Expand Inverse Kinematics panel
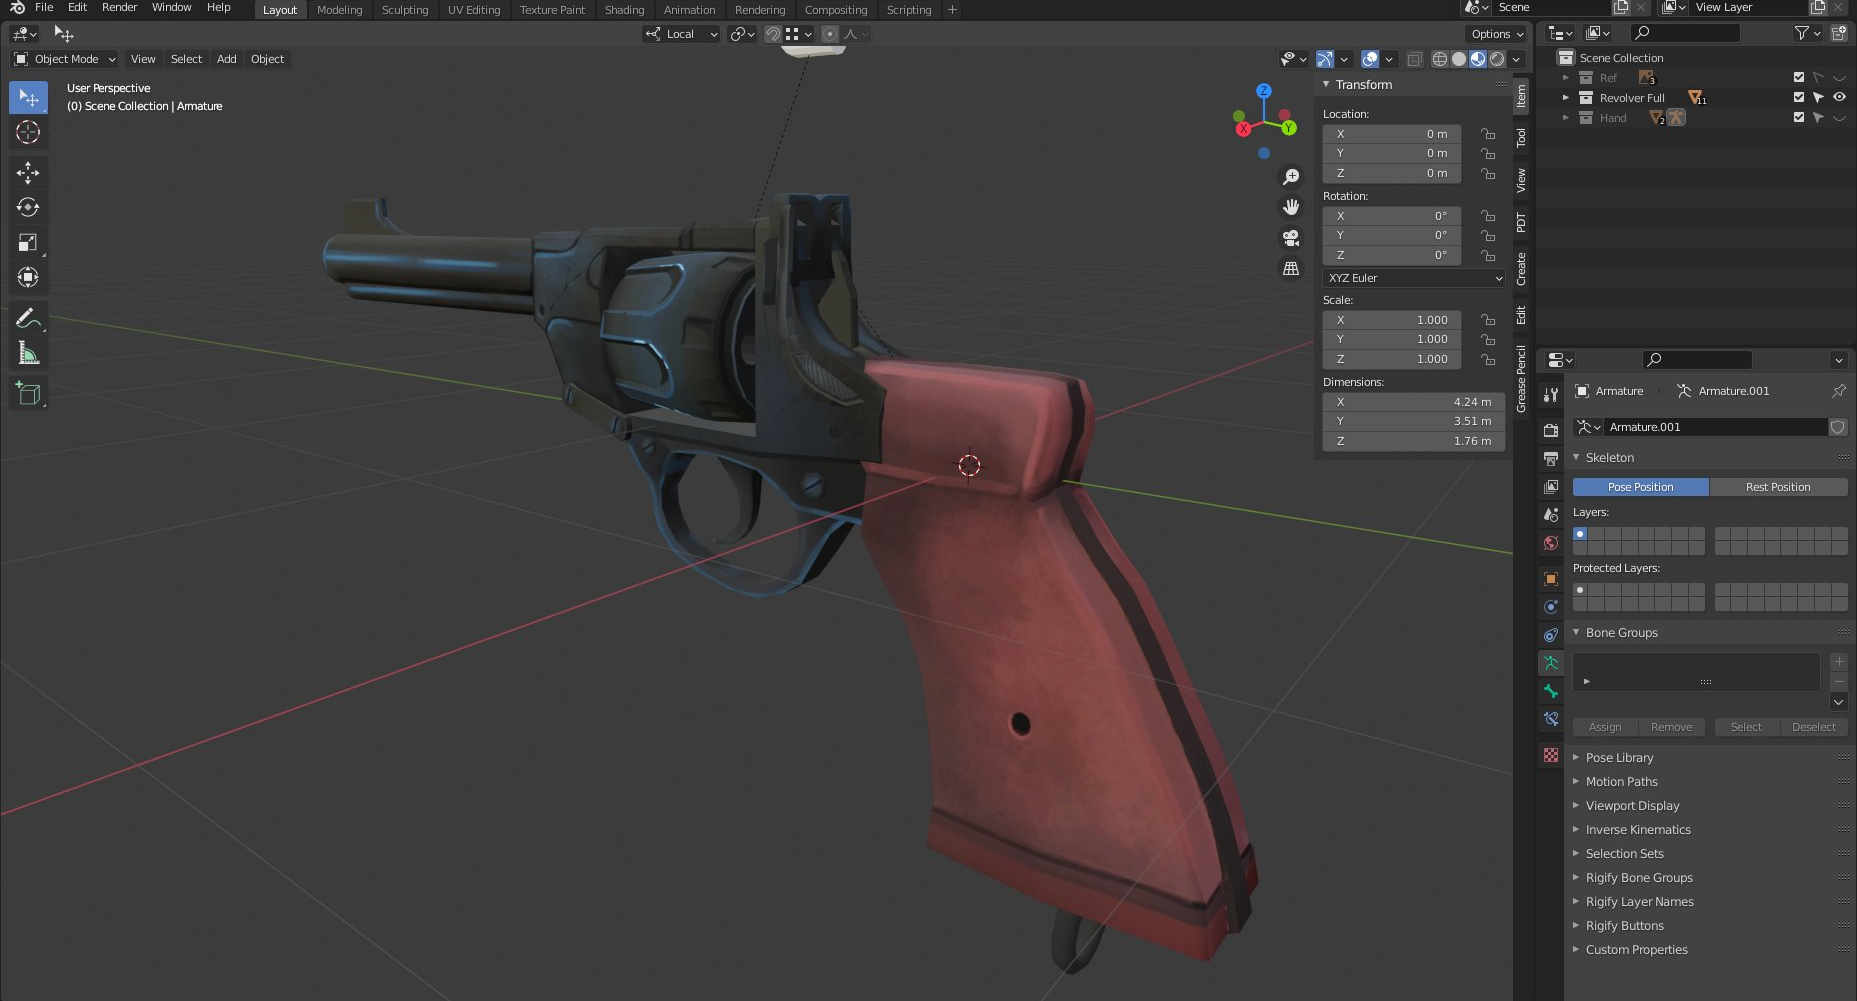The image size is (1857, 1001). coord(1638,830)
